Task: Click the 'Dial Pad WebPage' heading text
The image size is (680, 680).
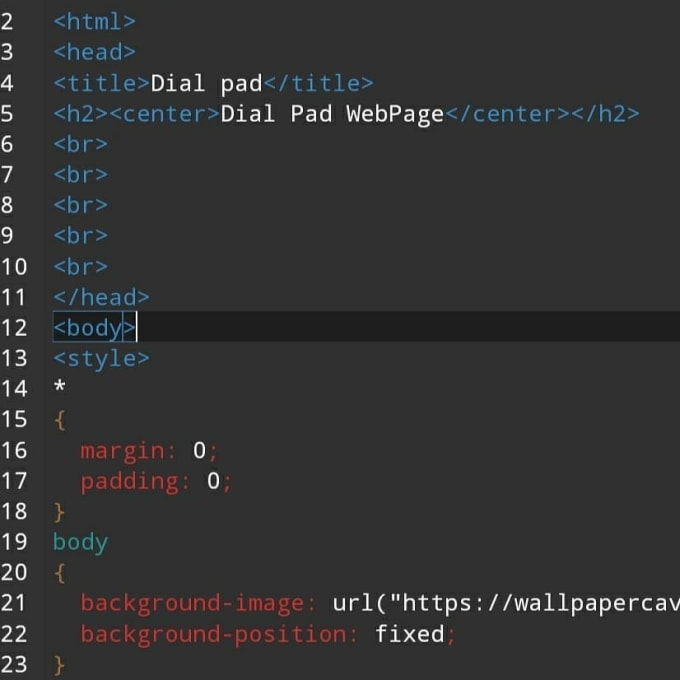Action: 332,114
